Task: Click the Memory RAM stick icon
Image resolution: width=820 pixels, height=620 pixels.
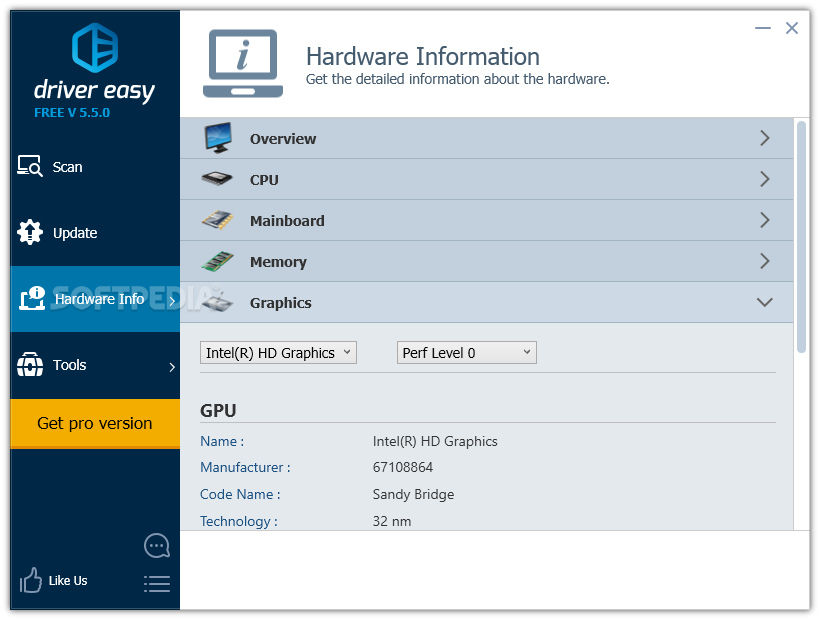Action: tap(218, 261)
